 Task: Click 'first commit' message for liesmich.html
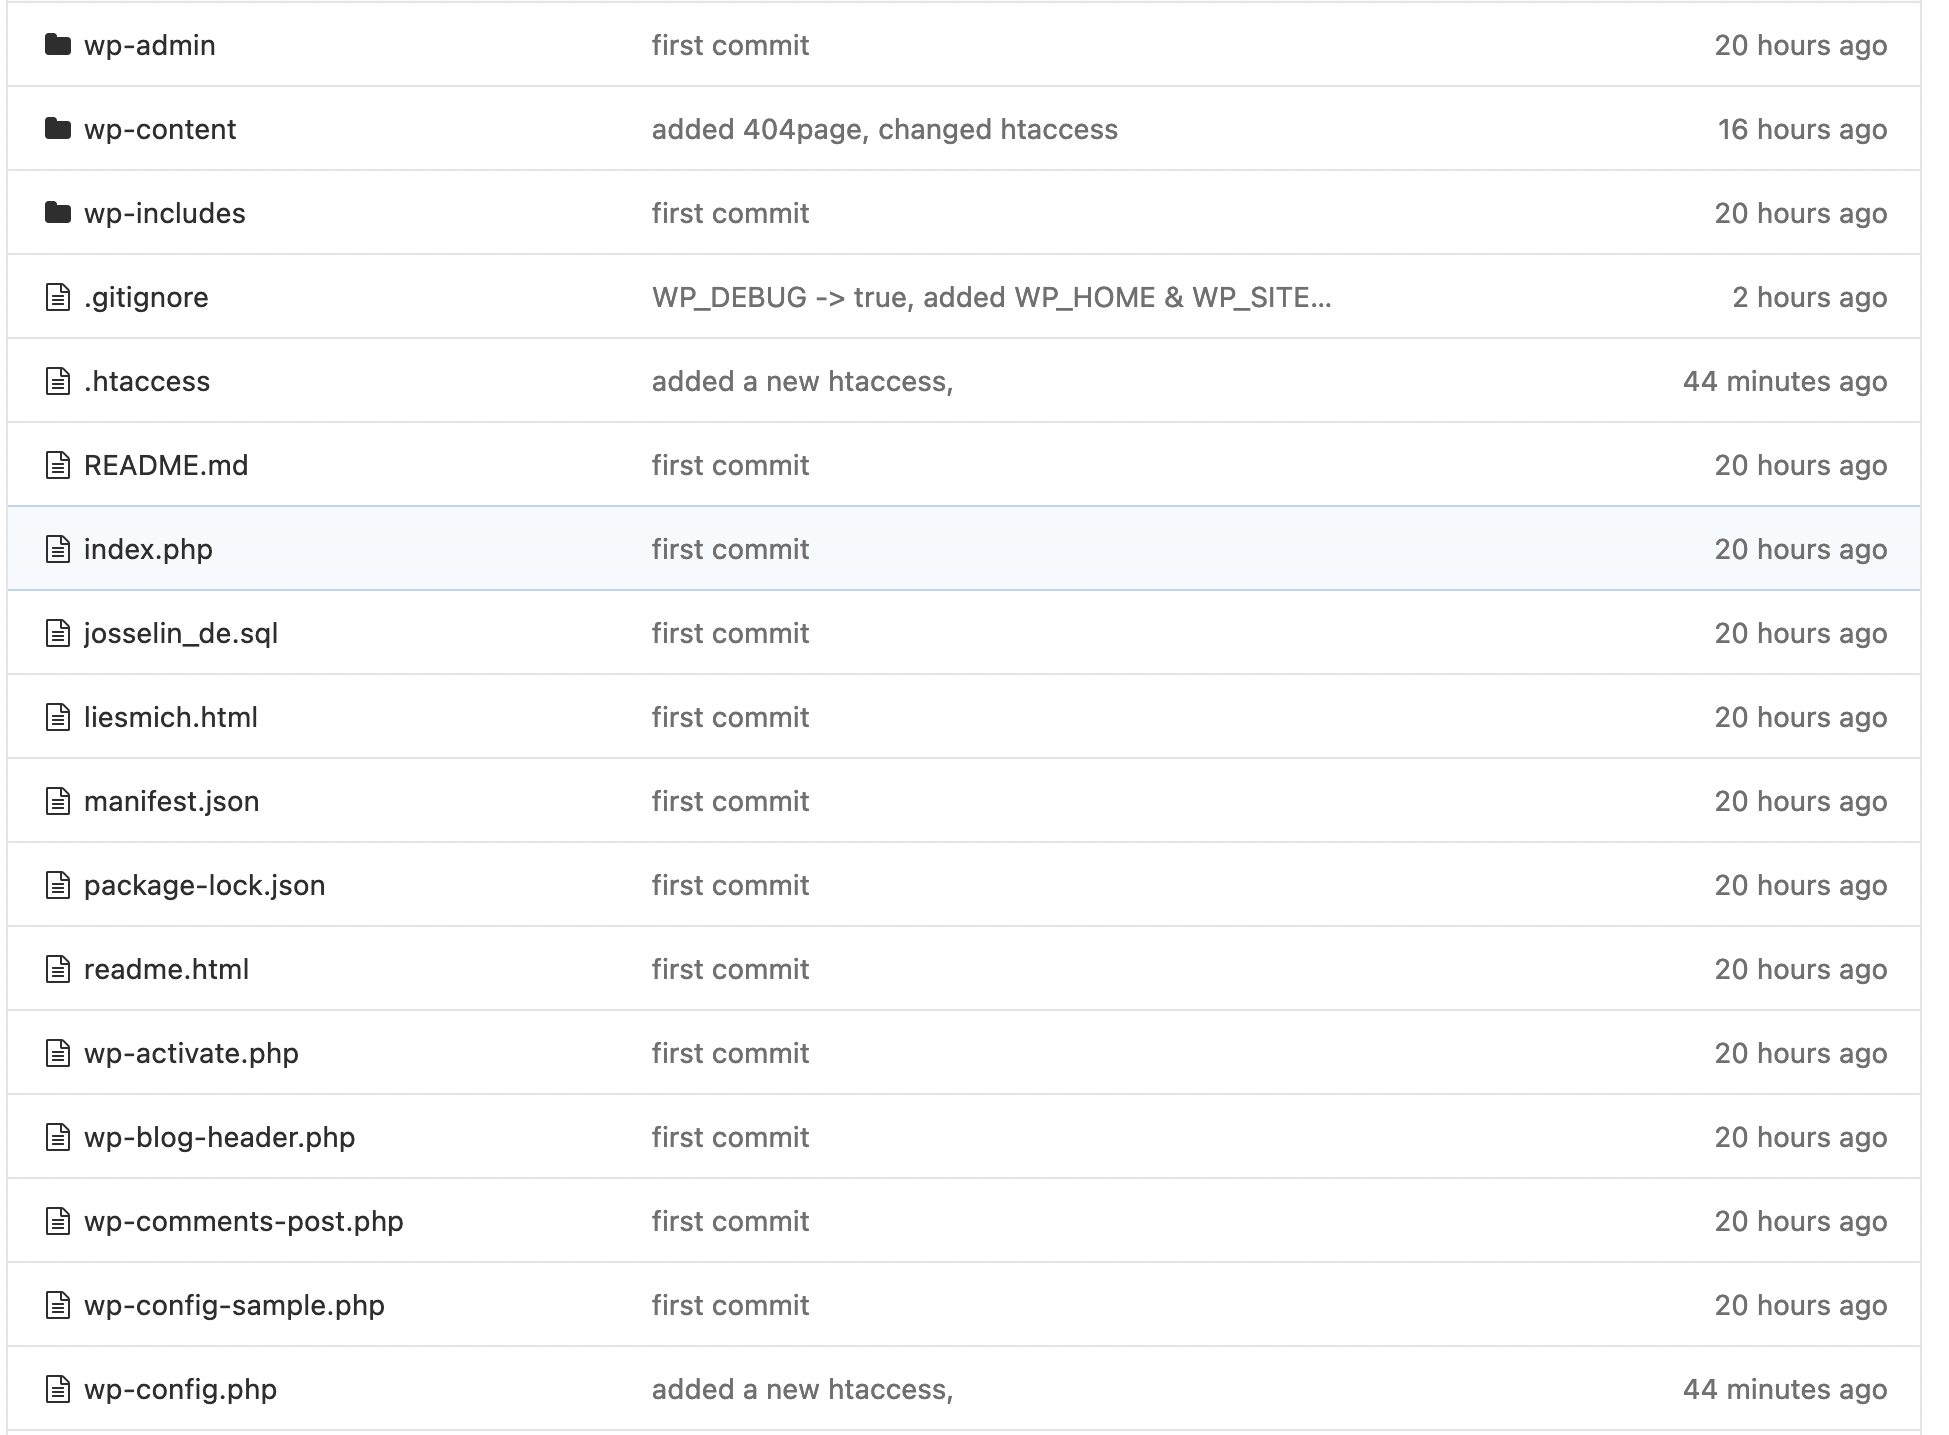(731, 718)
